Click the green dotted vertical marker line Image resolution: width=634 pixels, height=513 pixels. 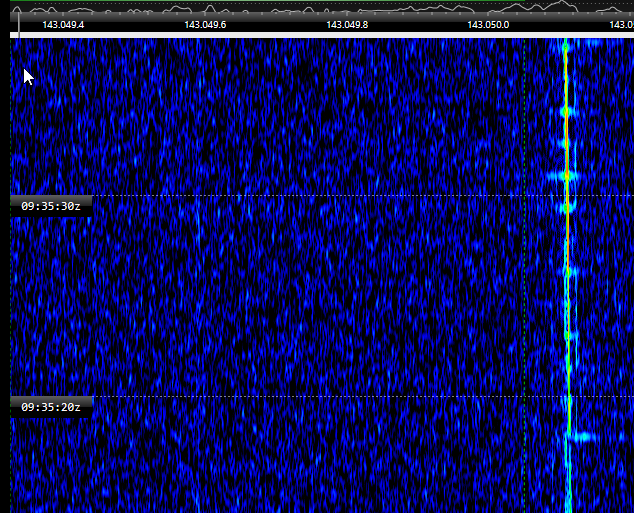tap(524, 275)
